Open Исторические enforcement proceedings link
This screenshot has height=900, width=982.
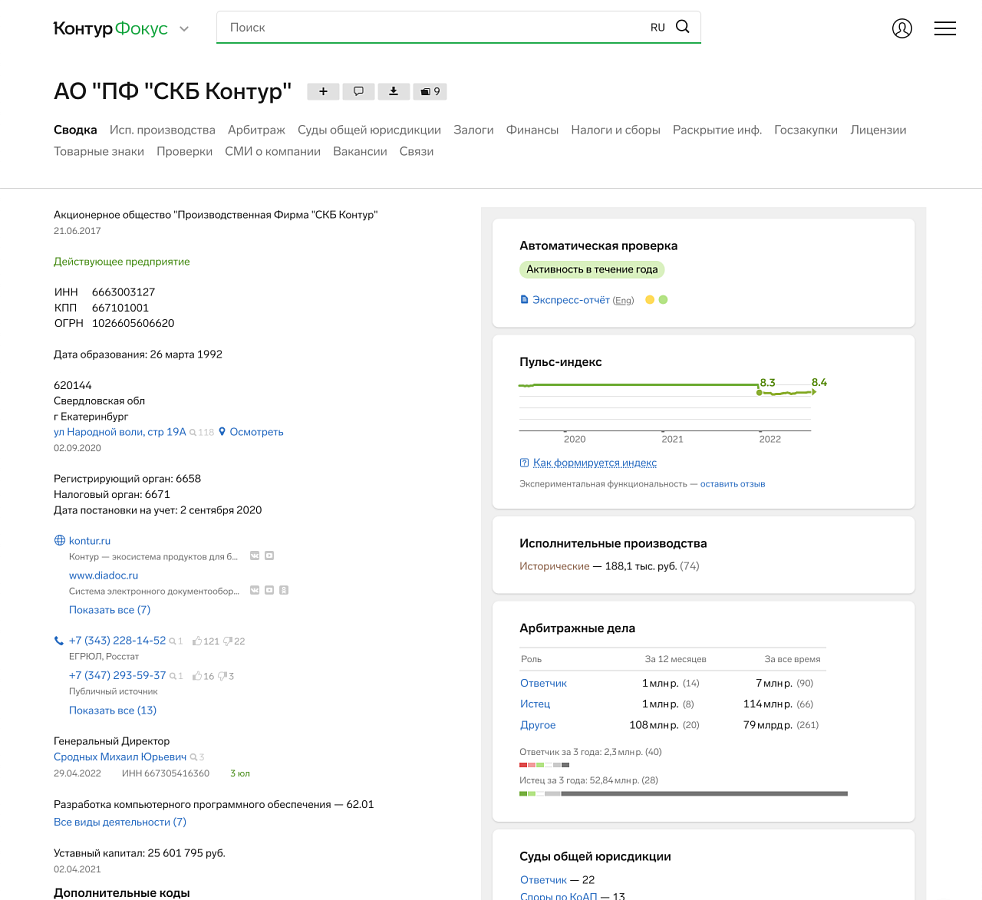554,566
